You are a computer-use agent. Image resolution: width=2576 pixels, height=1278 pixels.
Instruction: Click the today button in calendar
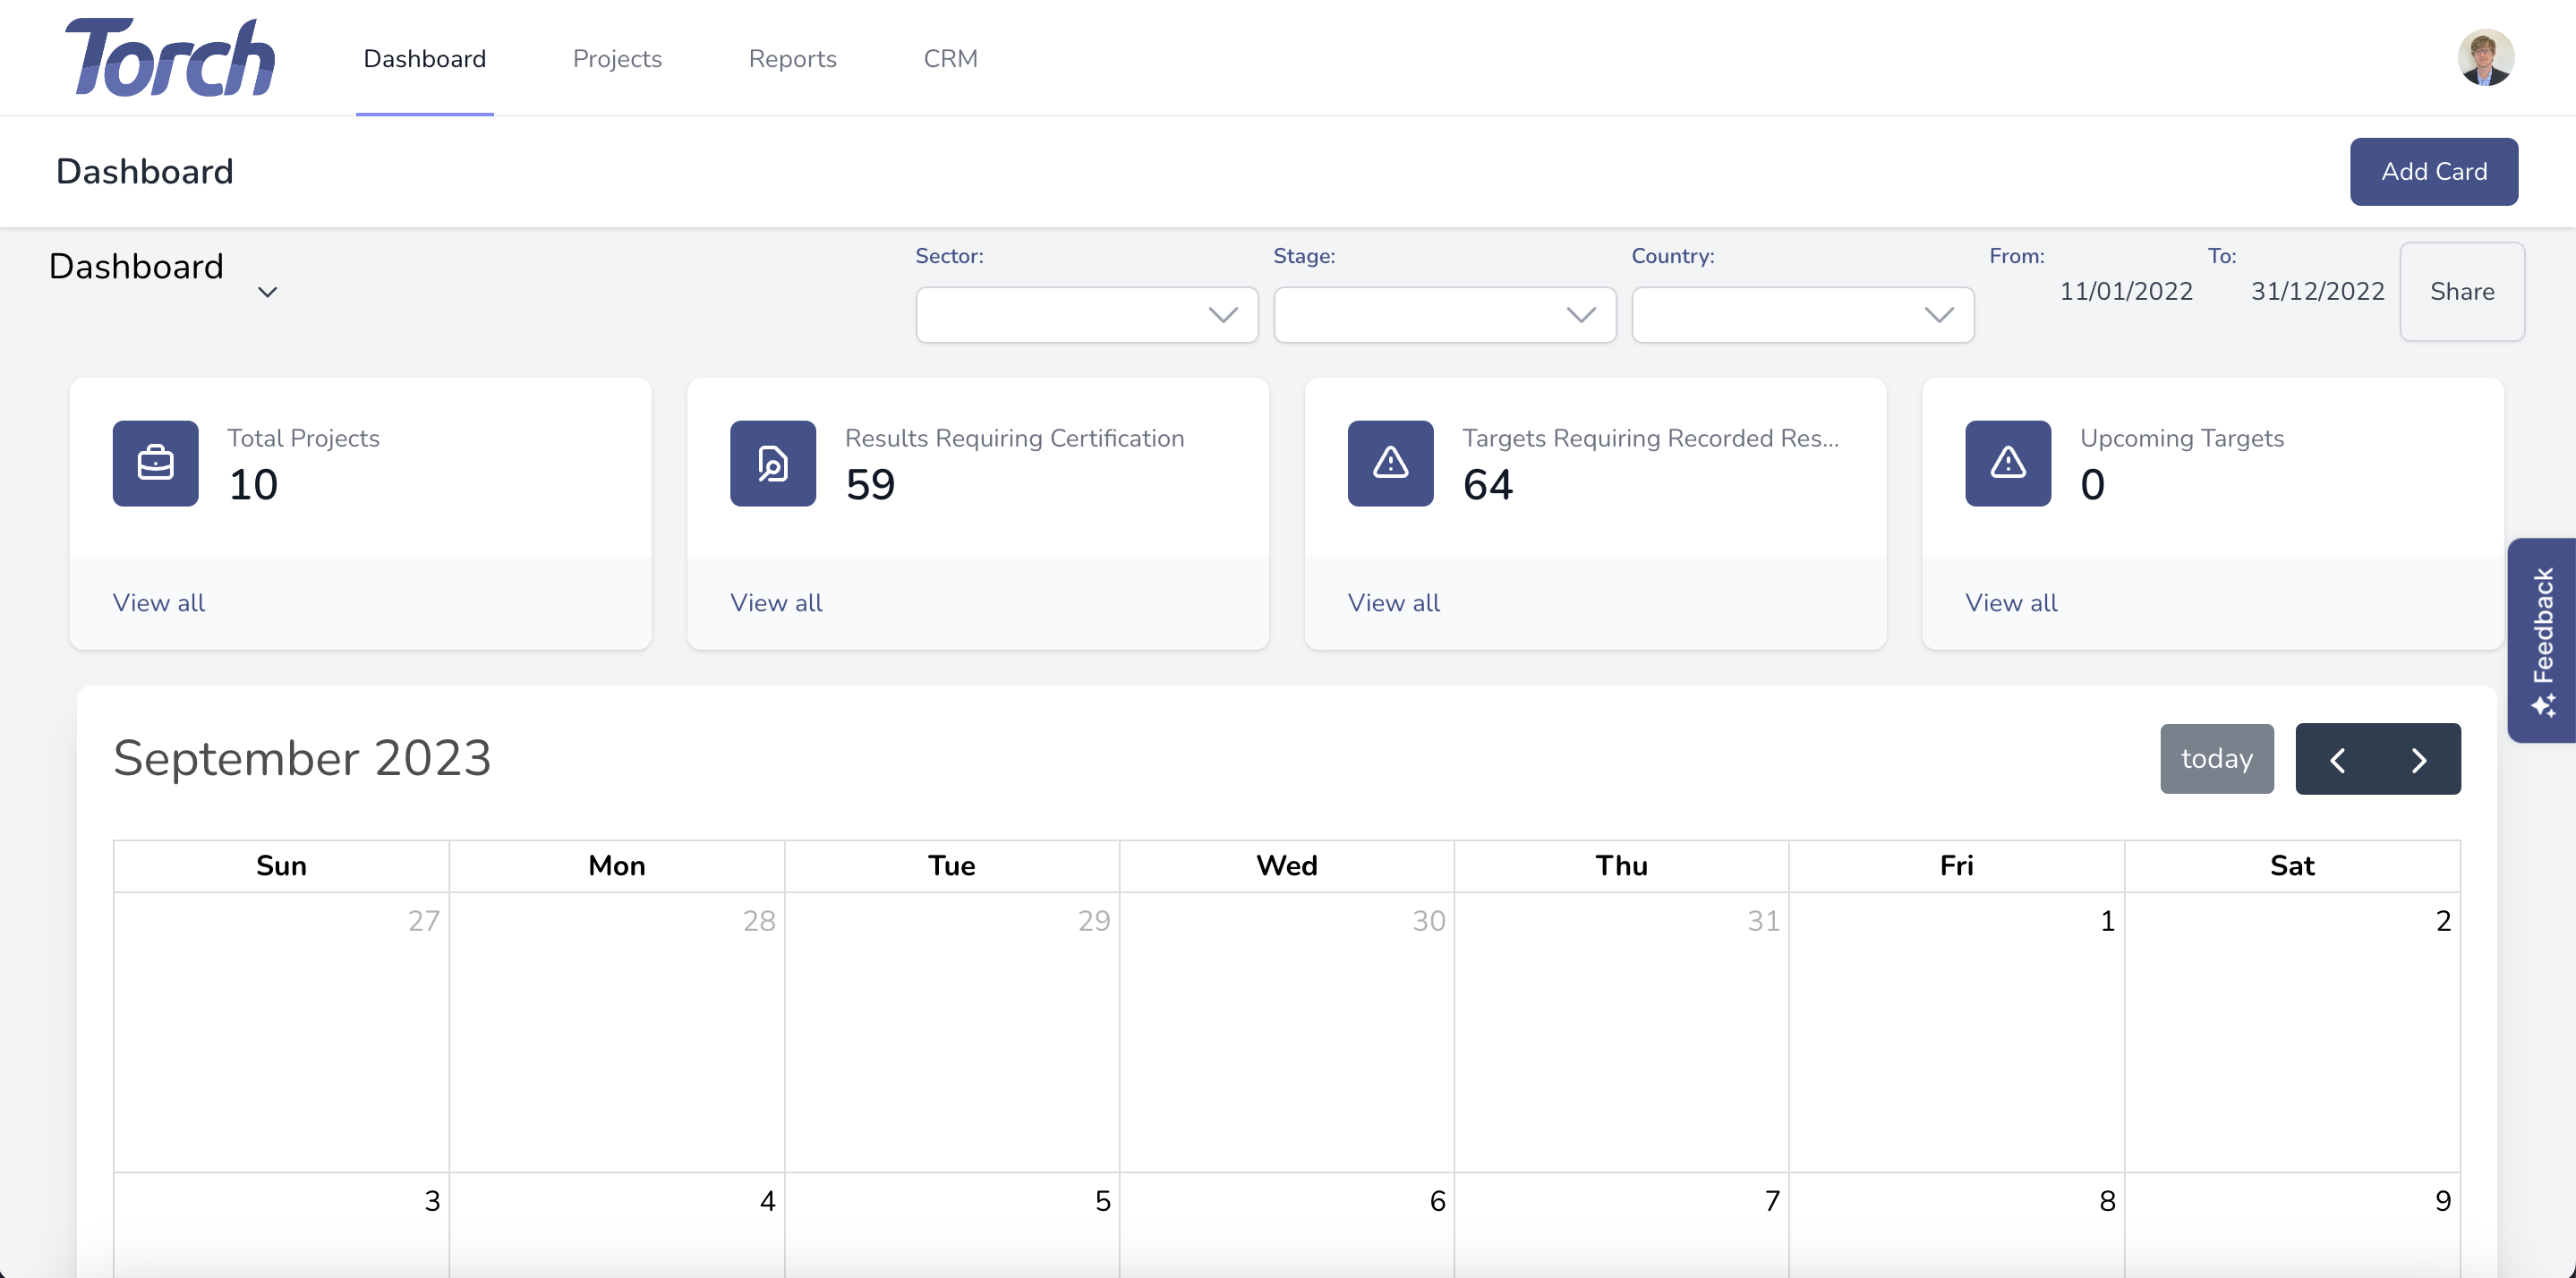2216,759
